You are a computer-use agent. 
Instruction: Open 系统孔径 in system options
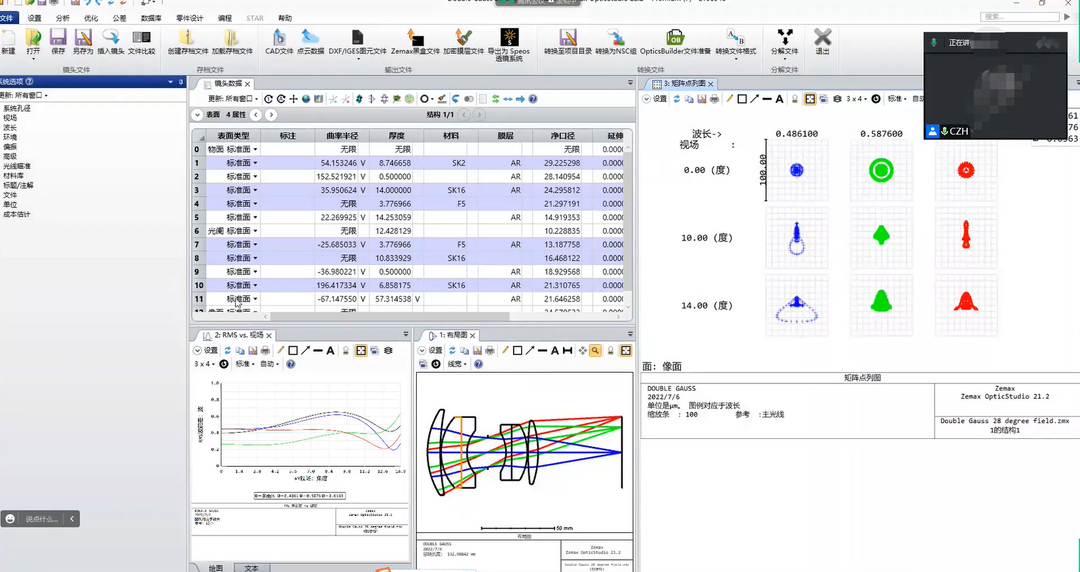pos(17,108)
